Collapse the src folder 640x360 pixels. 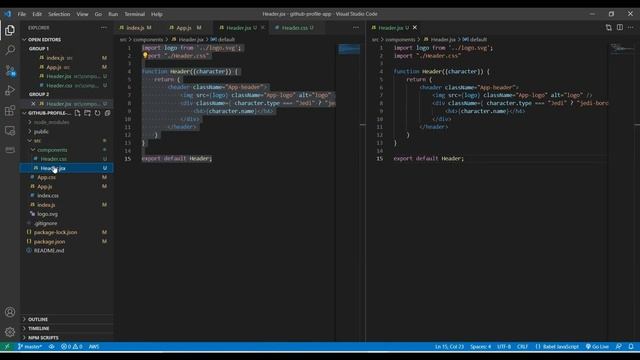pos(37,141)
